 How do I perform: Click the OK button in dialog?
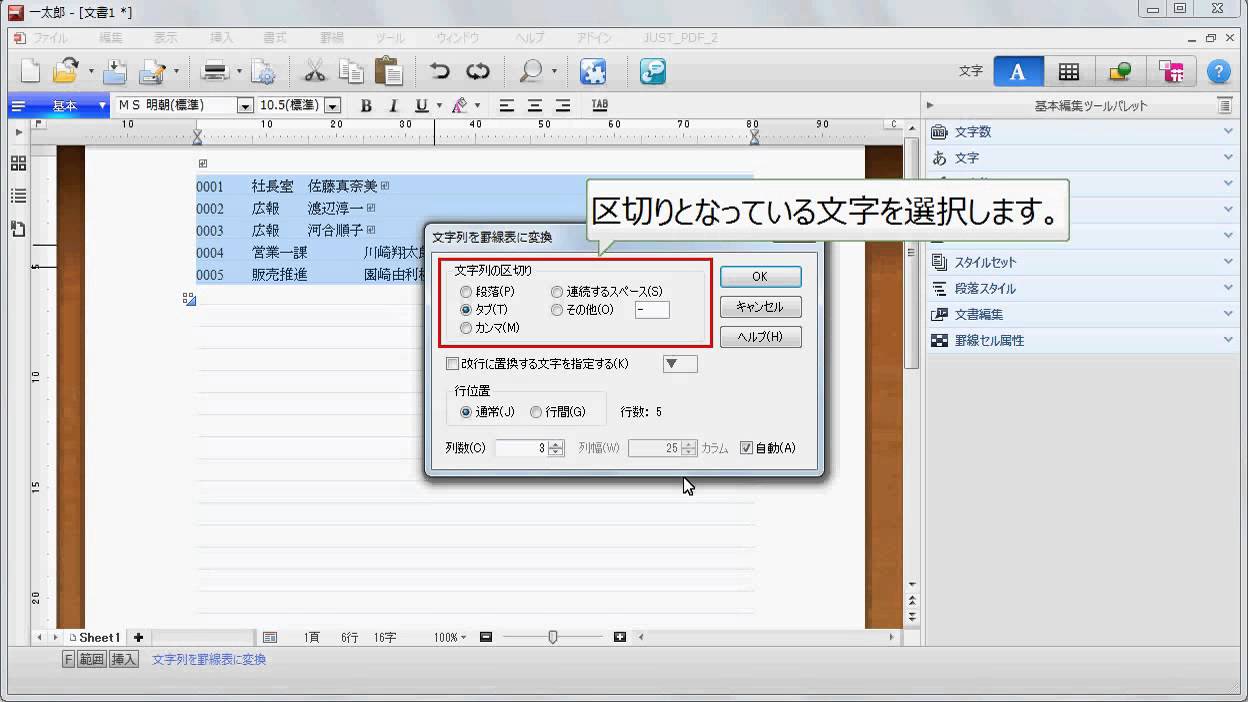point(760,277)
